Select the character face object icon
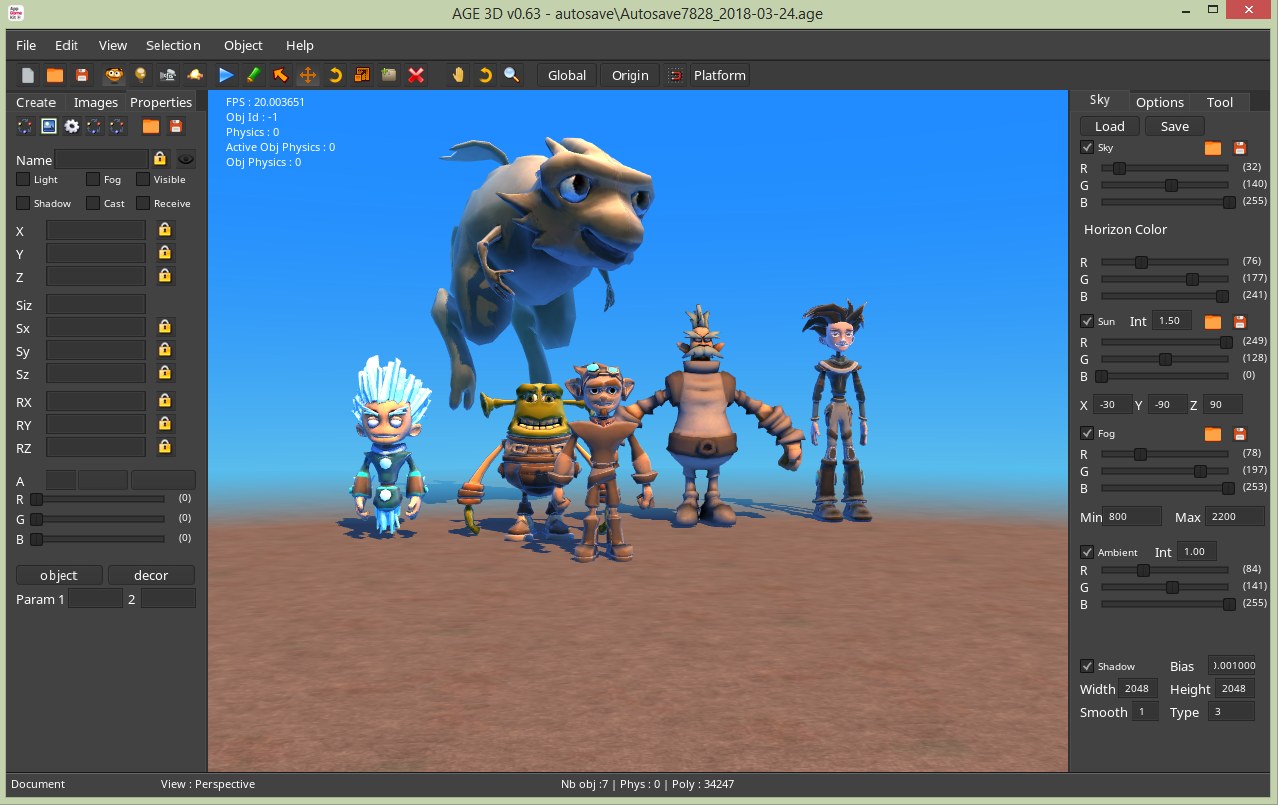This screenshot has width=1278, height=805. point(115,75)
